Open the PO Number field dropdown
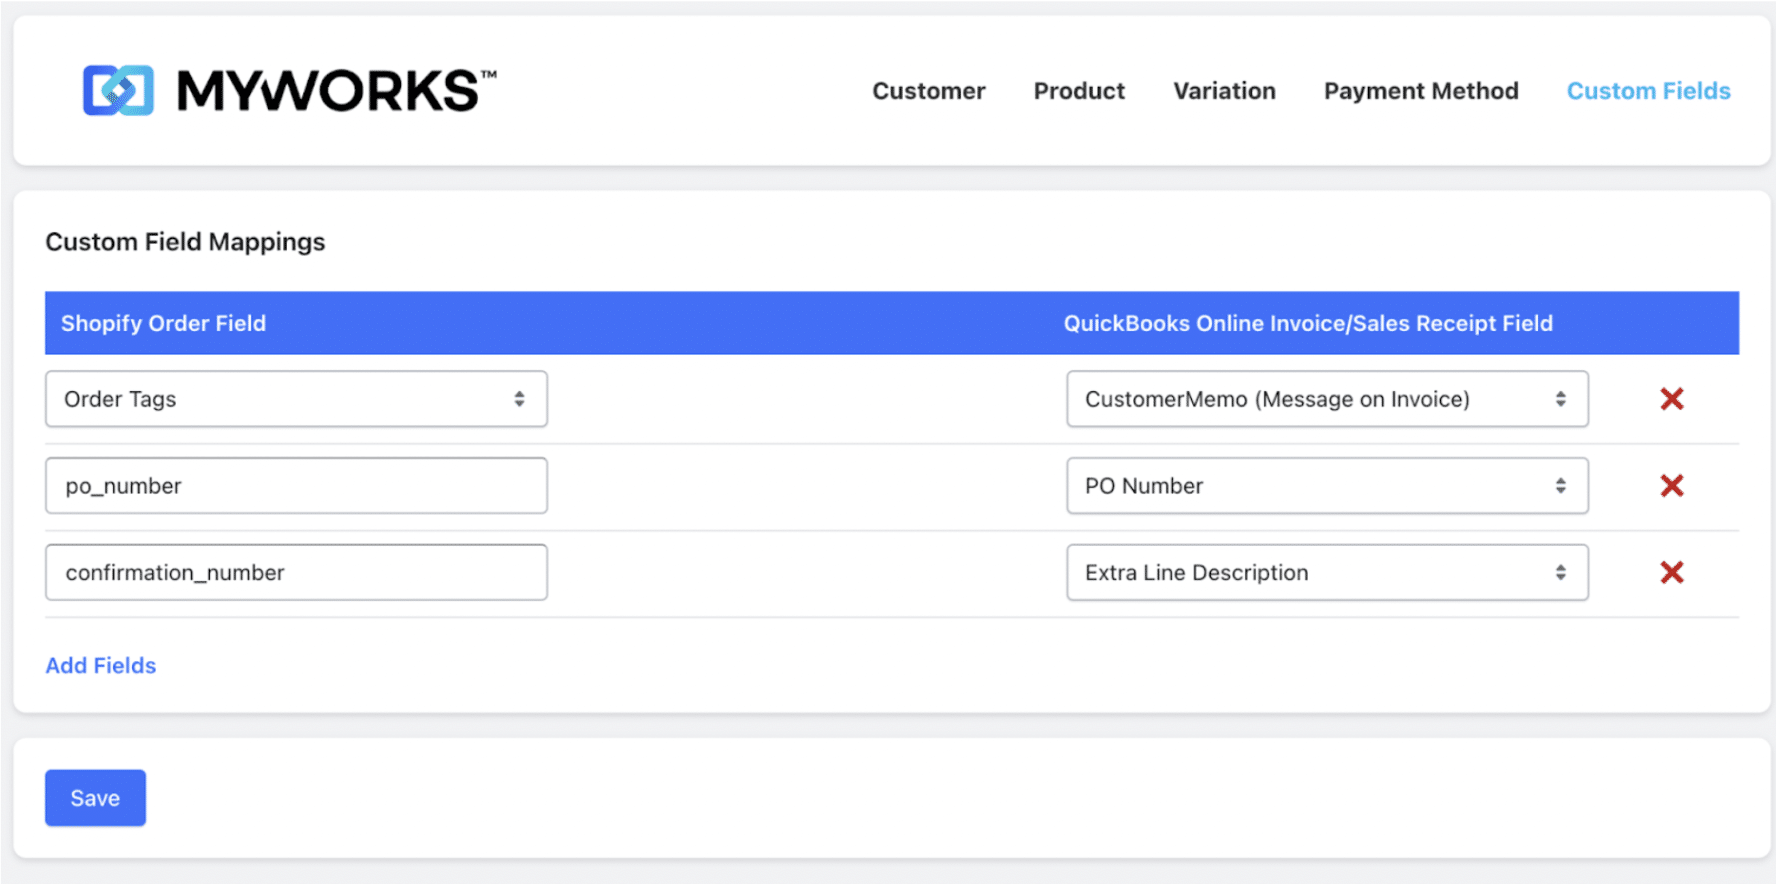Screen dimensions: 1776x884 coord(1326,486)
